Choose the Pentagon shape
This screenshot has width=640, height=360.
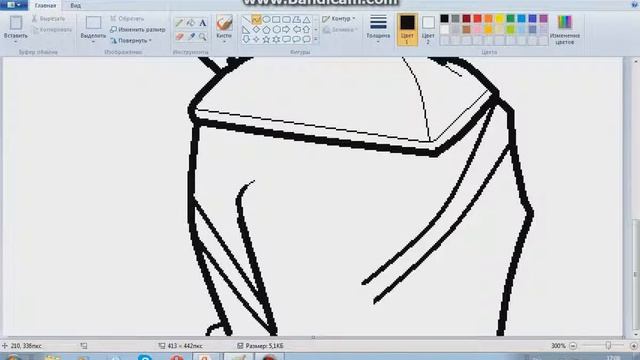pyautogui.click(x=267, y=29)
